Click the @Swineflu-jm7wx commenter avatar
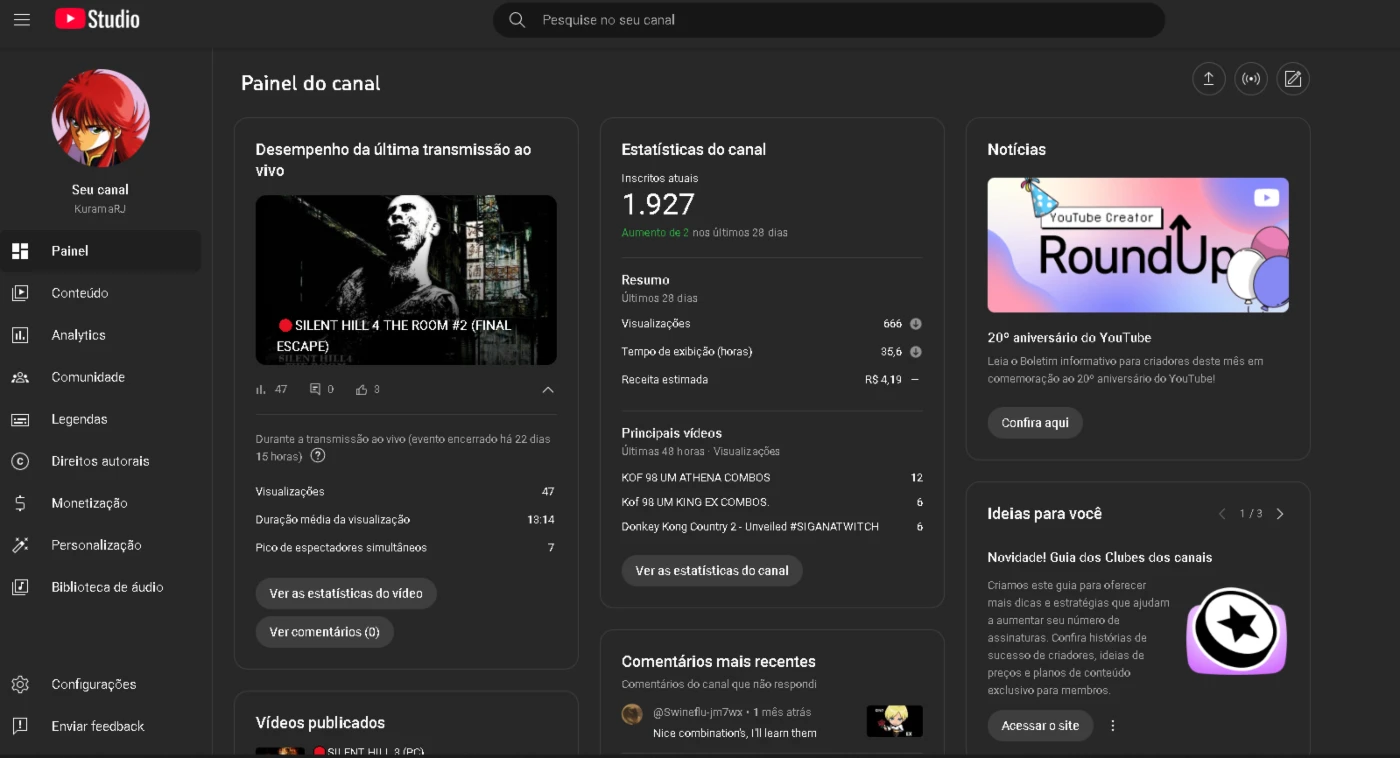 click(632, 714)
